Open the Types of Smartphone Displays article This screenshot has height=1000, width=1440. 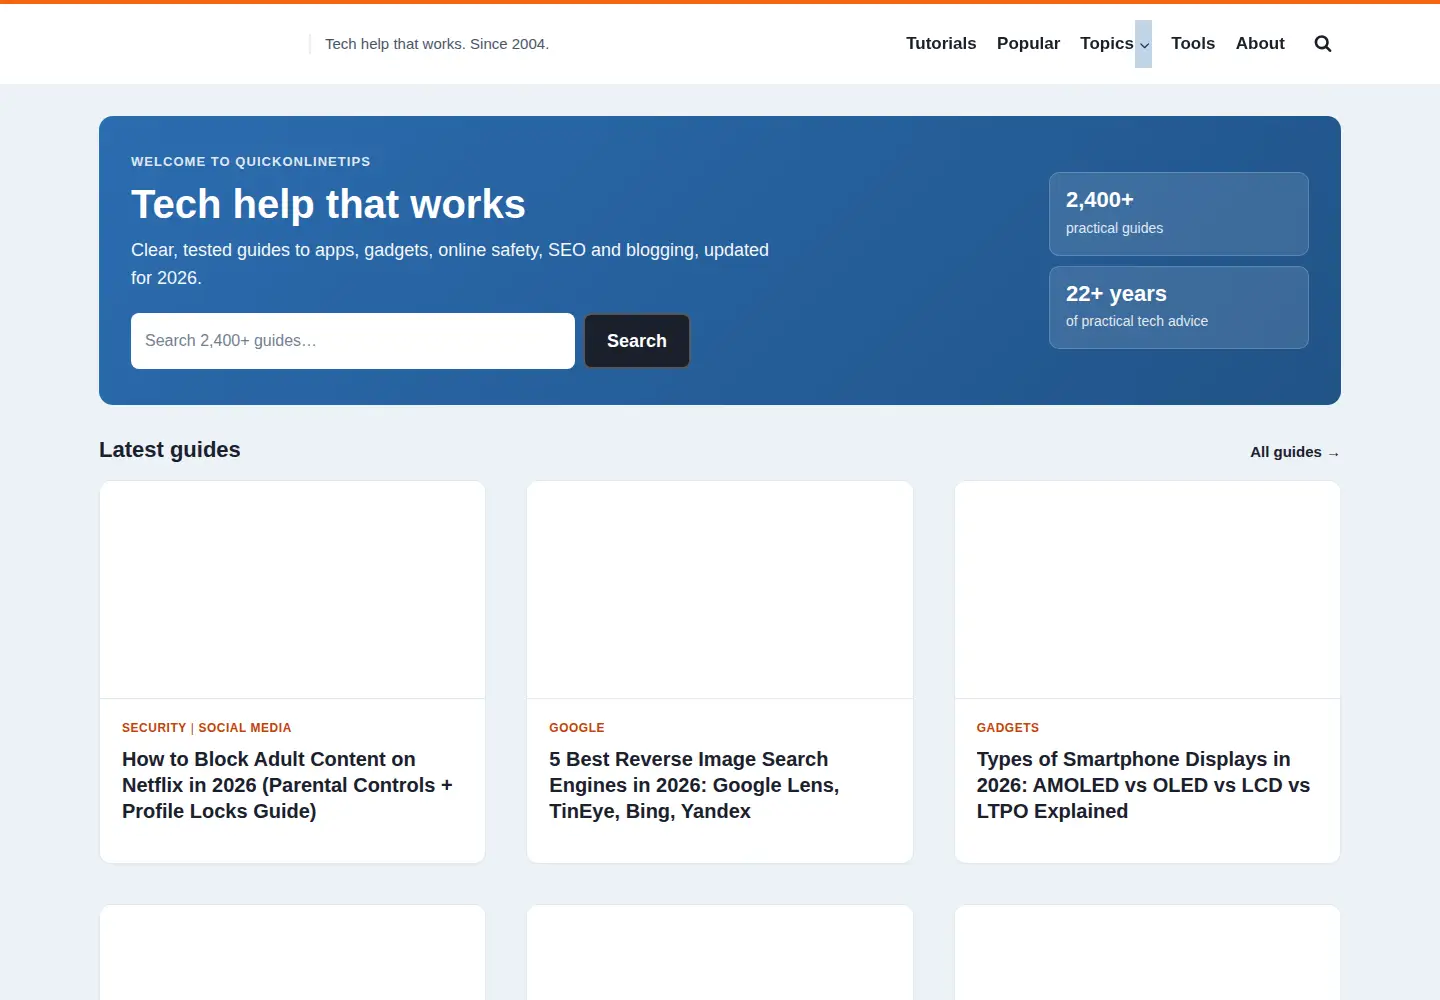[1143, 785]
